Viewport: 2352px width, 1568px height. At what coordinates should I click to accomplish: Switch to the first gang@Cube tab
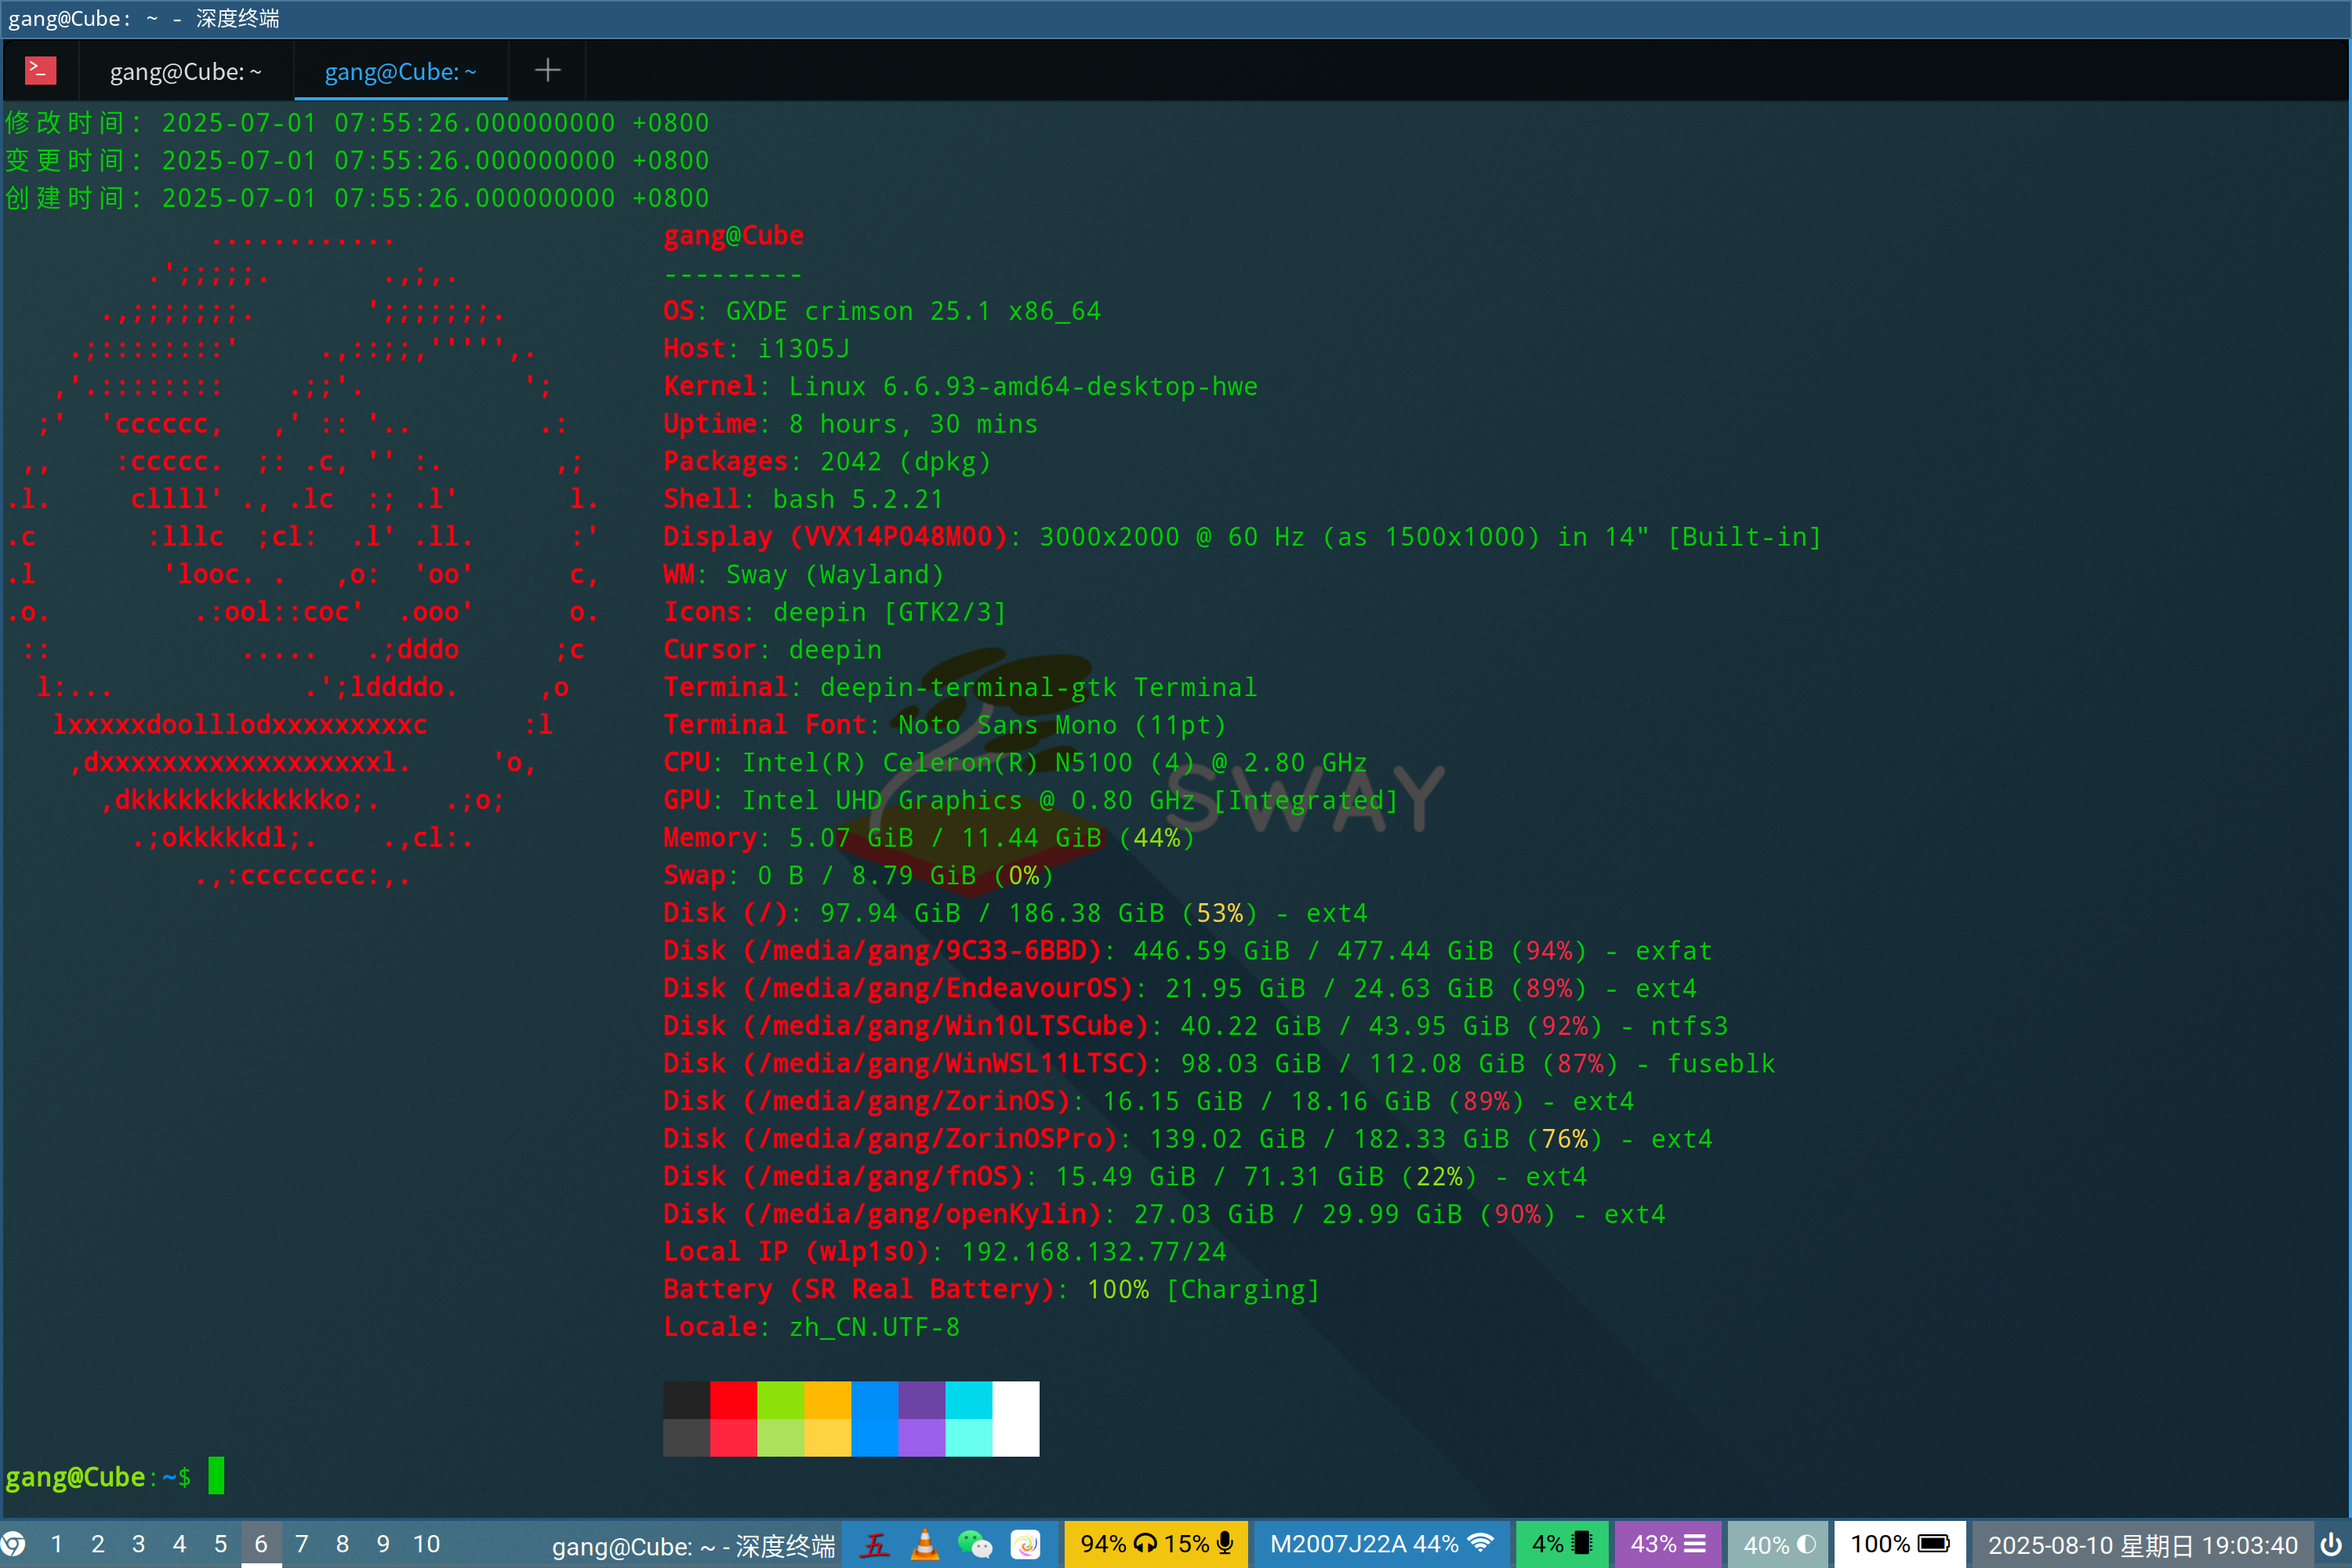(x=185, y=71)
